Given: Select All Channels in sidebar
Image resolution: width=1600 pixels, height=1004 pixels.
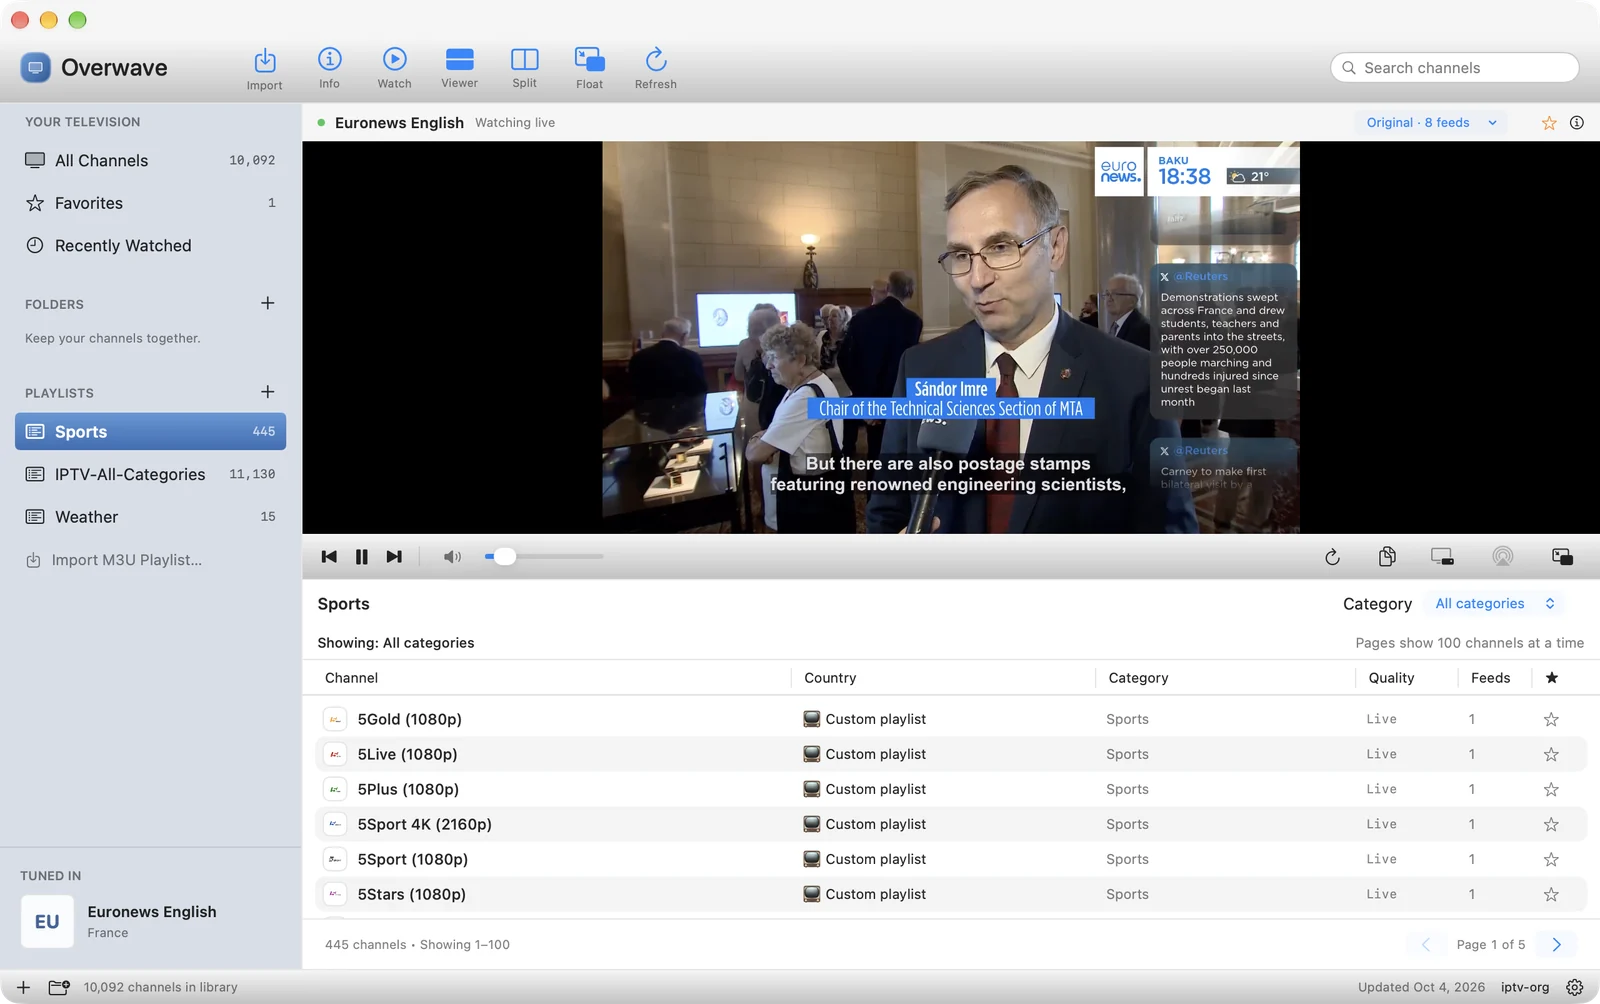Looking at the screenshot, I should [151, 160].
